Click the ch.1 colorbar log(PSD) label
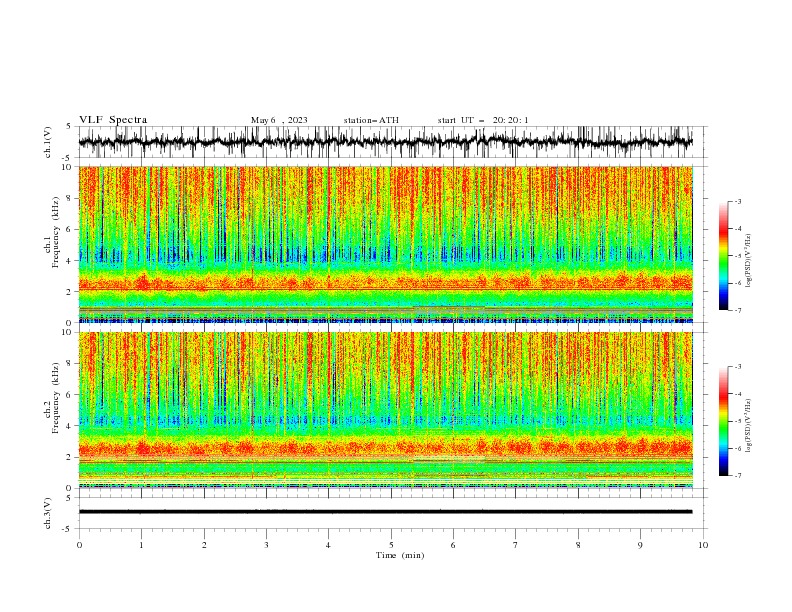Viewport: 792px width, 612px height. (748, 261)
